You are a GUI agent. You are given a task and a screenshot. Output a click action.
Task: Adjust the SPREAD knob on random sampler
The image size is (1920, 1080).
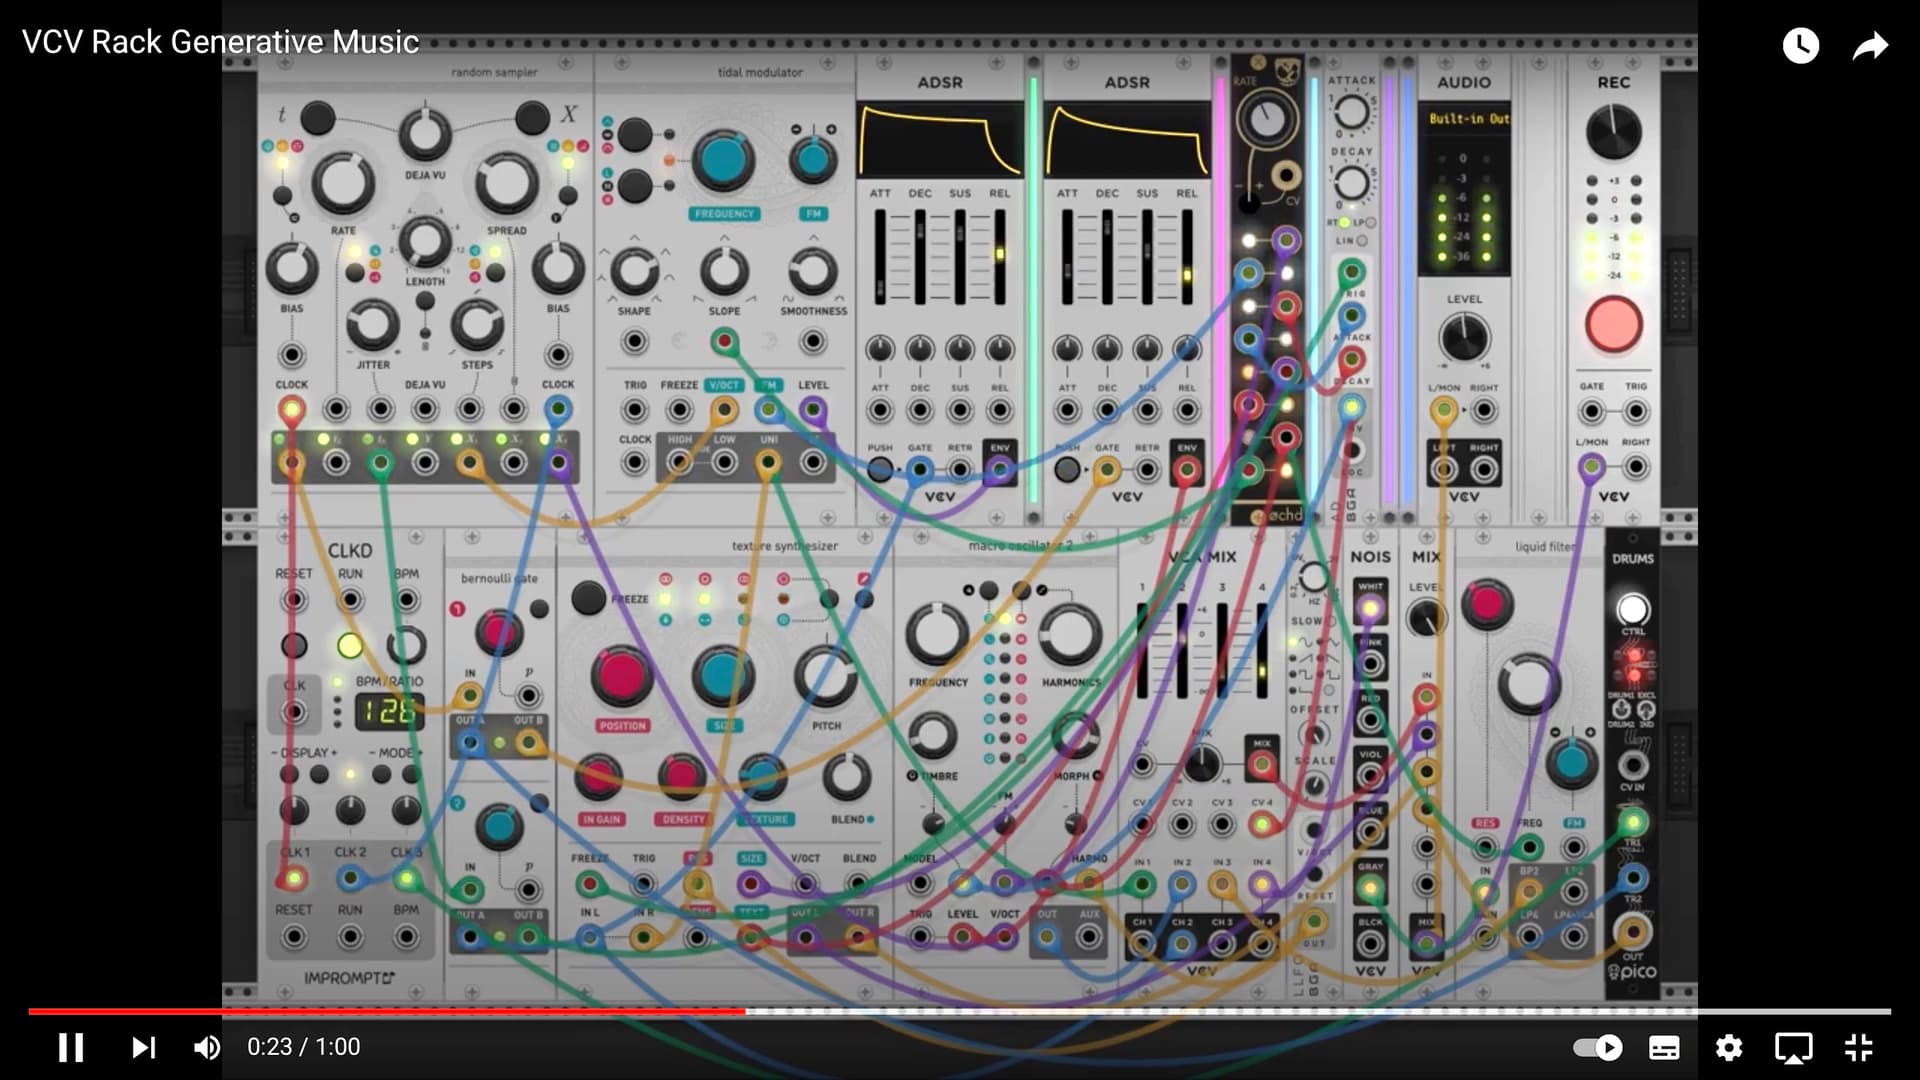point(506,184)
